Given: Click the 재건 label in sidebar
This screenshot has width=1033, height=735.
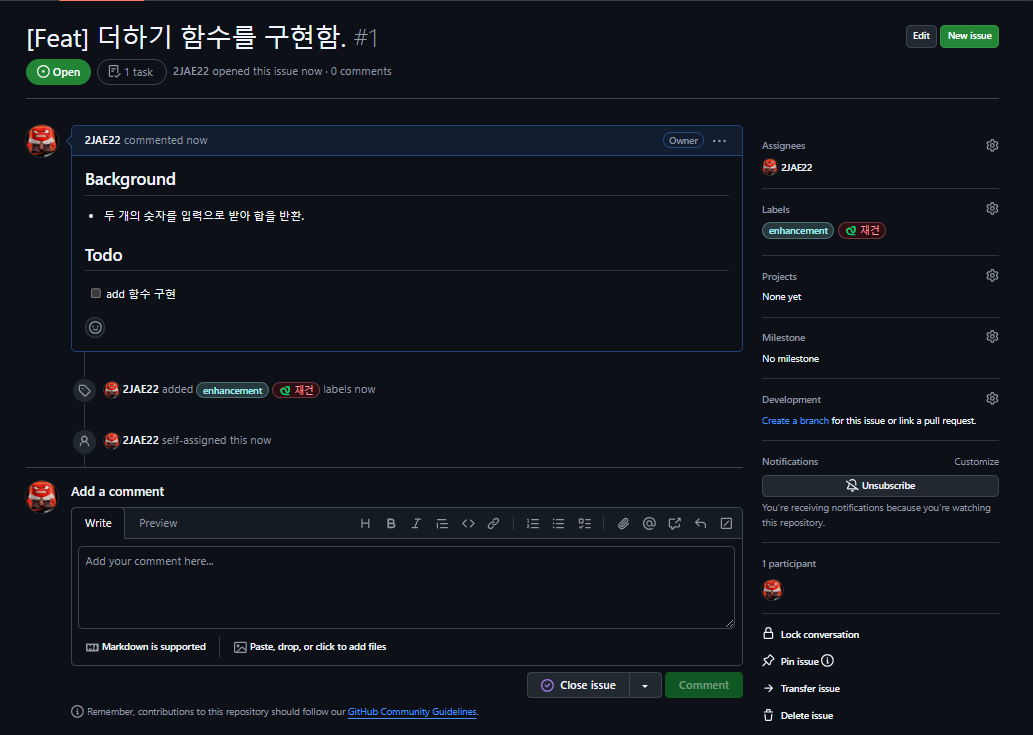Looking at the screenshot, I should [862, 231].
